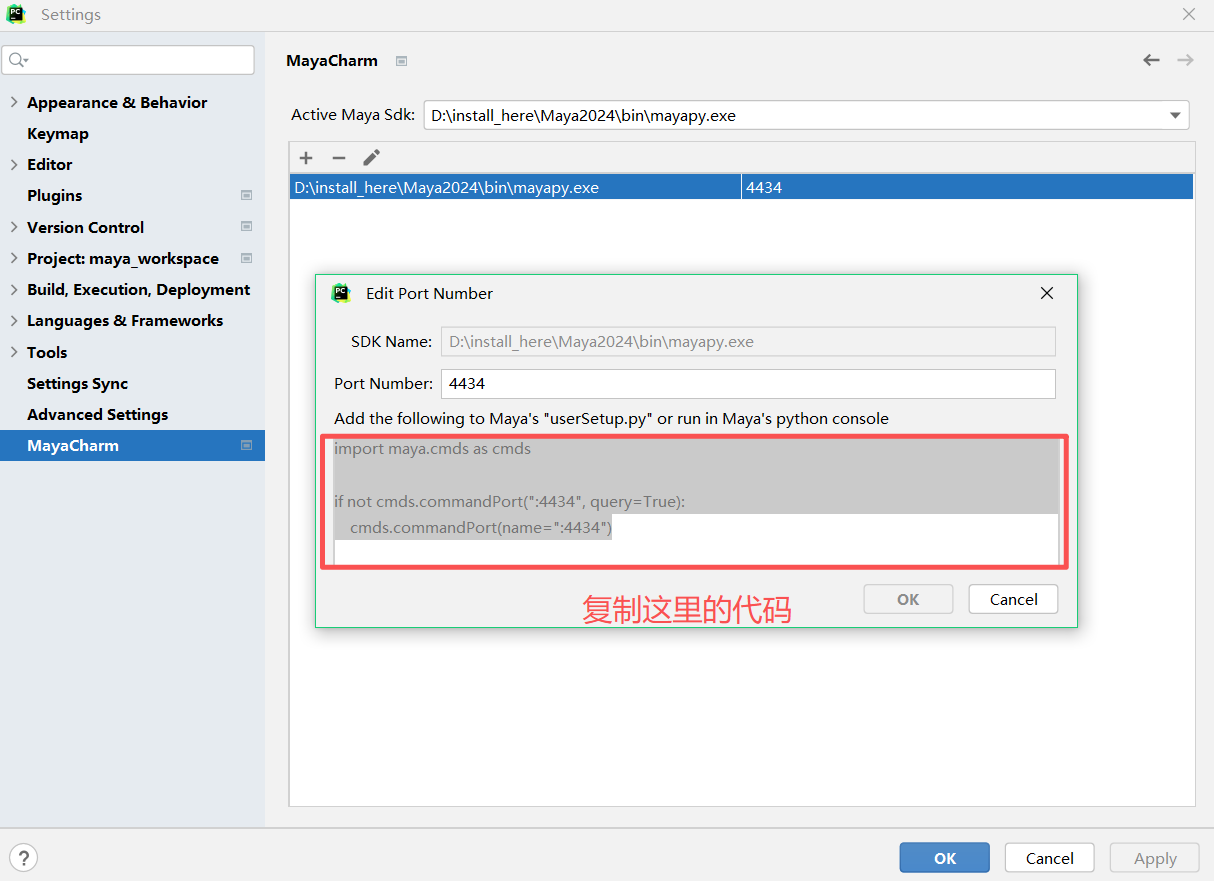Select MayaCharm in settings tree
This screenshot has width=1214, height=881.
(x=132, y=445)
